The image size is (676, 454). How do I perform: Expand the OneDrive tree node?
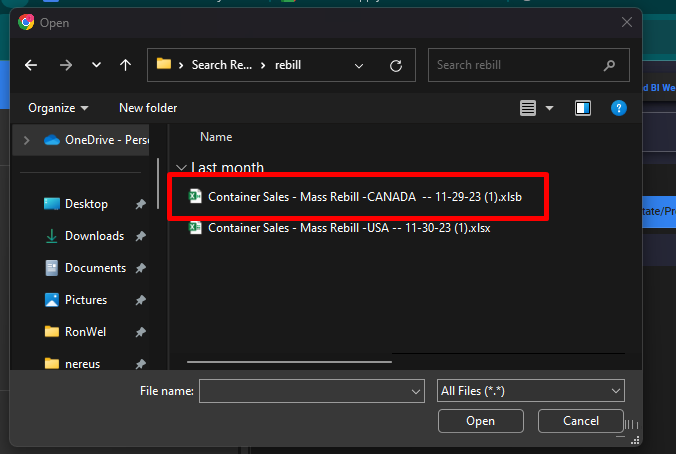(x=26, y=140)
